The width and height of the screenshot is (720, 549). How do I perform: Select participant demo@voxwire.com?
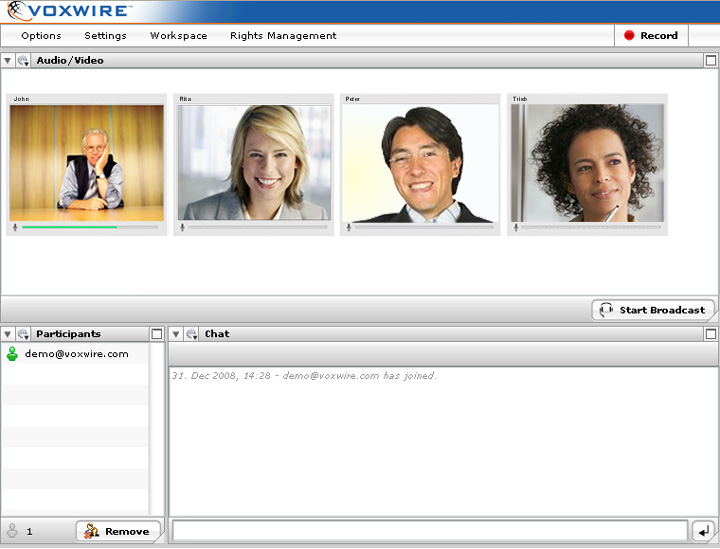75,354
